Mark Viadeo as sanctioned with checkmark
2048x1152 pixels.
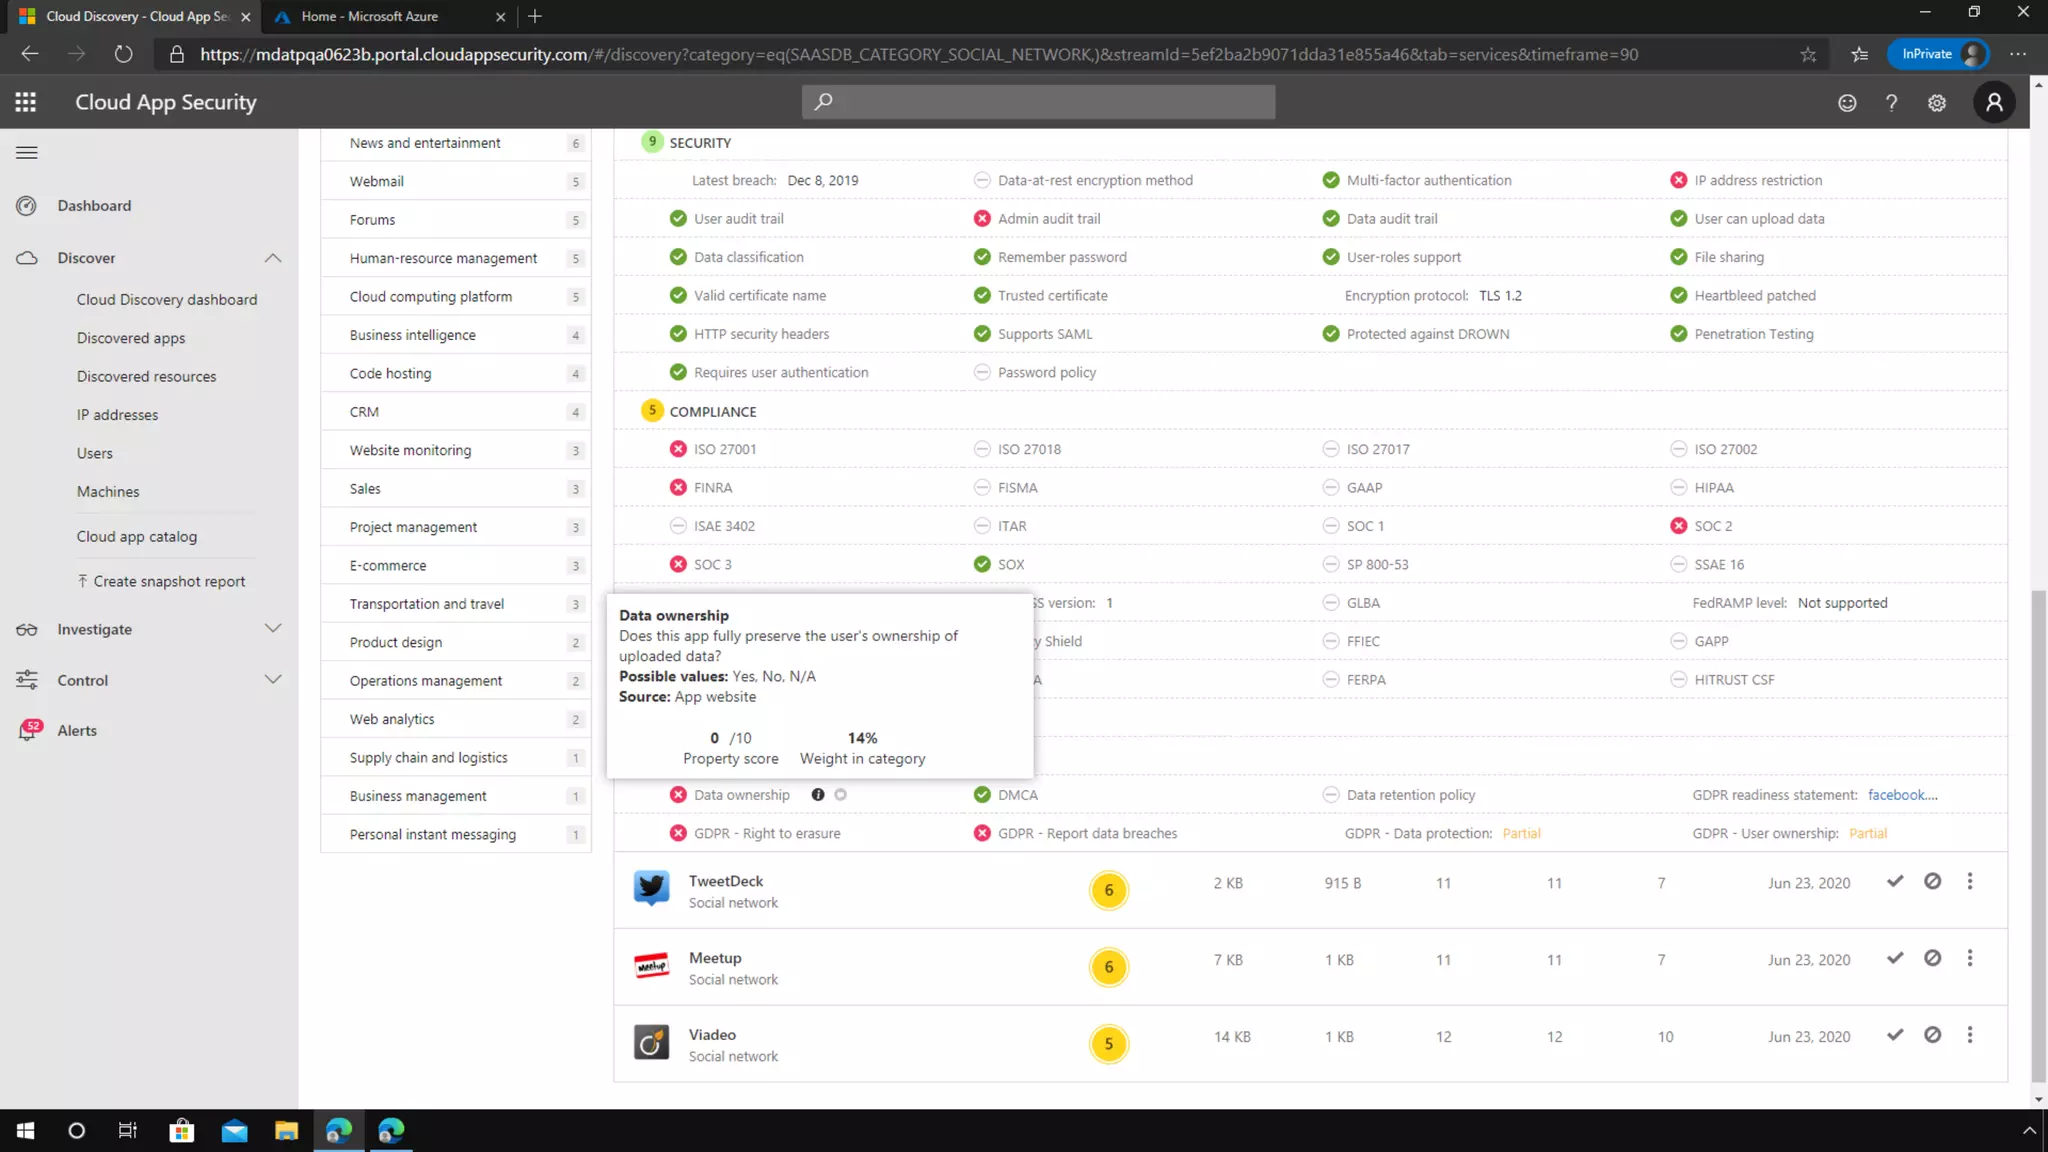point(1895,1036)
